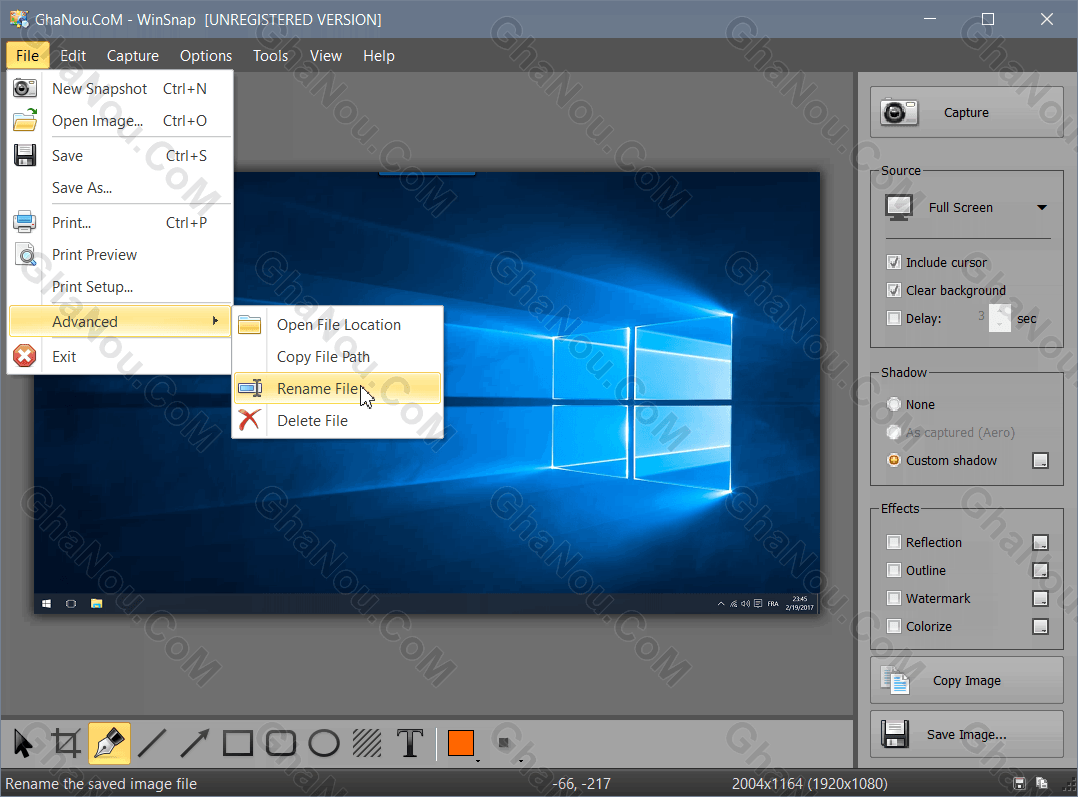Image resolution: width=1078 pixels, height=797 pixels.
Task: Select the hatched highlight tool
Action: coord(367,743)
